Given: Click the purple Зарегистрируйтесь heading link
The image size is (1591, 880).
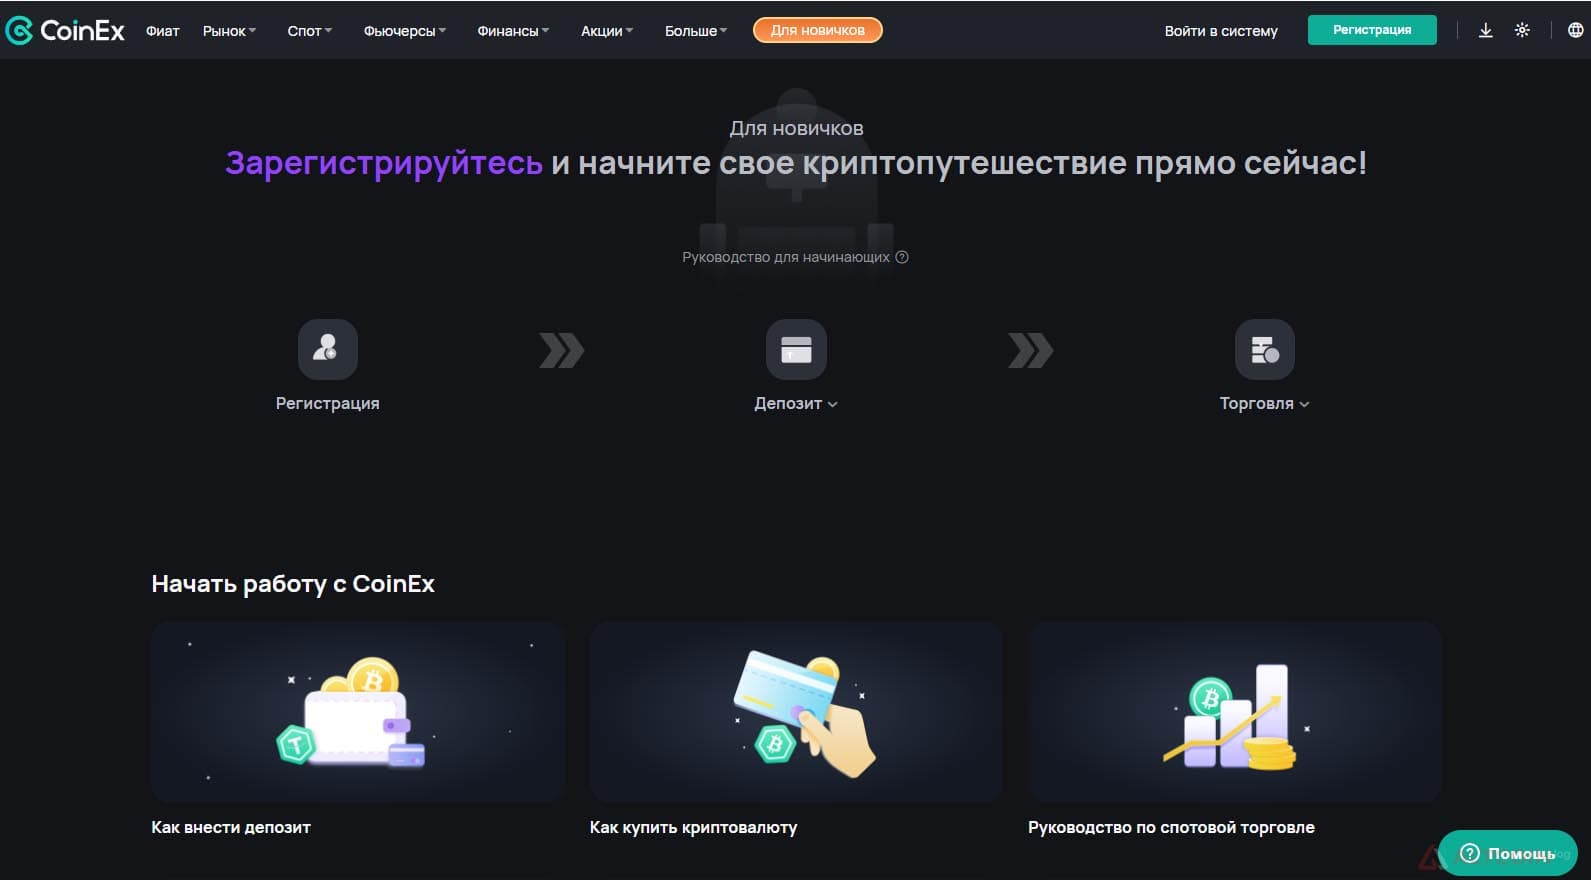Looking at the screenshot, I should pyautogui.click(x=384, y=163).
